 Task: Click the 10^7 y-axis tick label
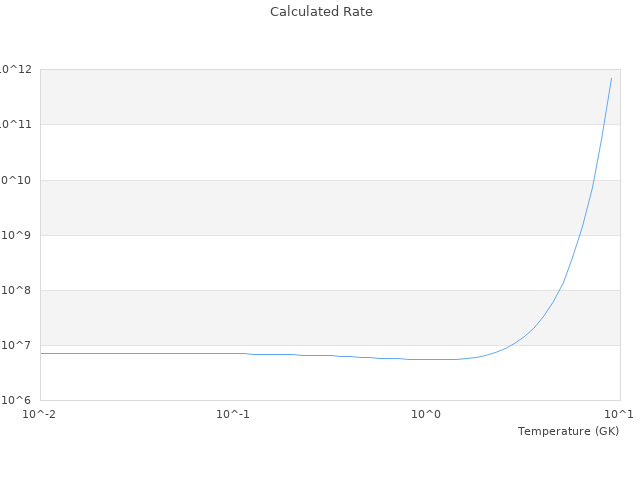coord(17,345)
